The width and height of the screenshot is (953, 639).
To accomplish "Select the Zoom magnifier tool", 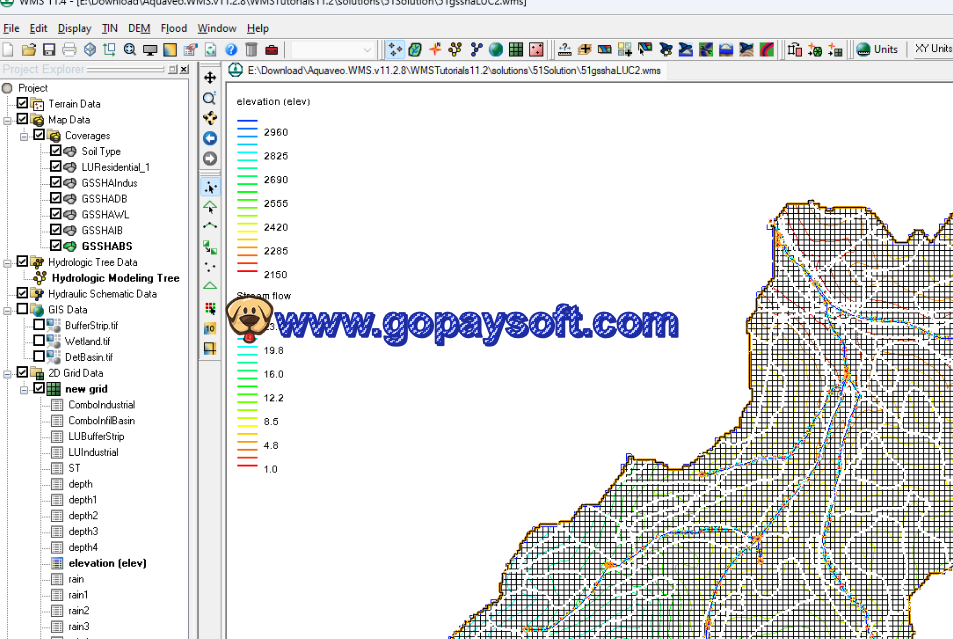I will (x=210, y=98).
